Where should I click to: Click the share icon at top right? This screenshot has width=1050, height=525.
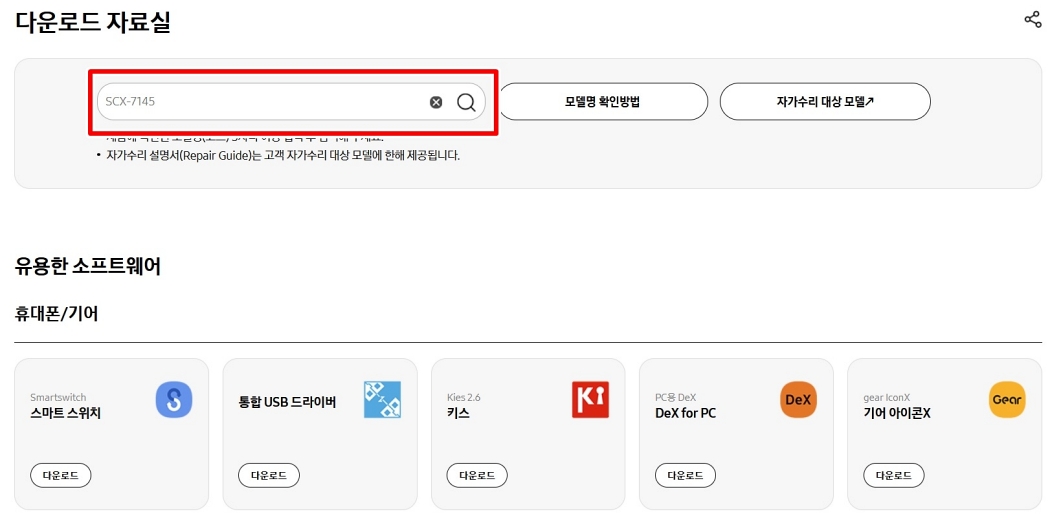tap(1032, 19)
